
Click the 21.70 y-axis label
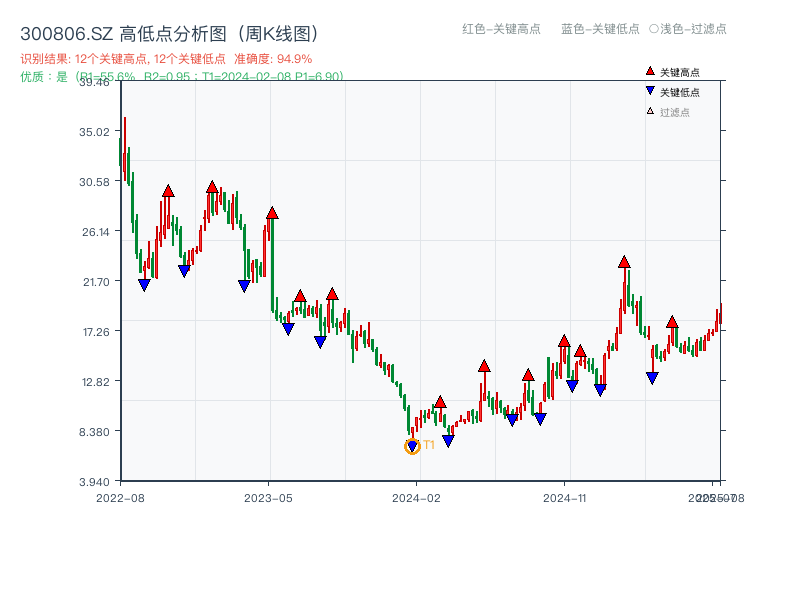[x=96, y=282]
